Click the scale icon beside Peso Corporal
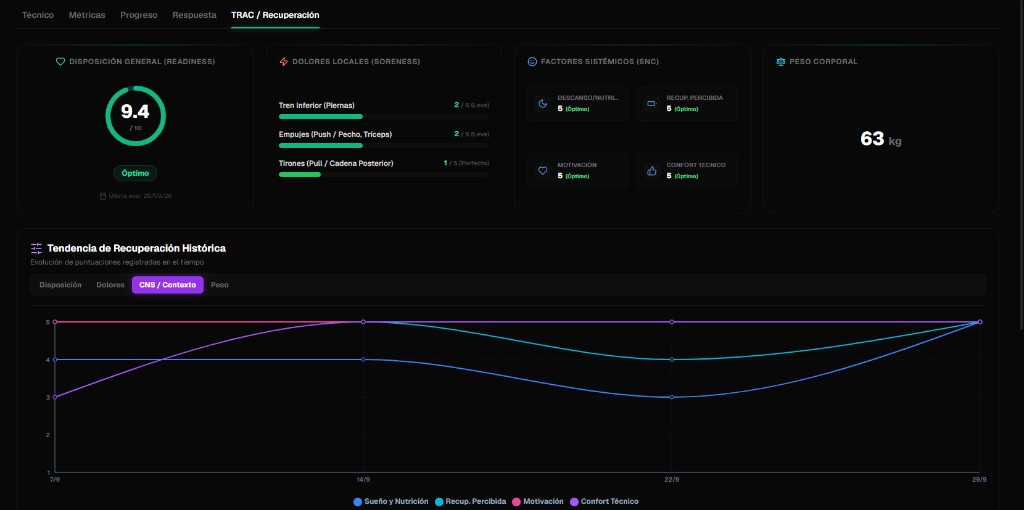Screen dimensions: 1024x510 click(x=780, y=61)
